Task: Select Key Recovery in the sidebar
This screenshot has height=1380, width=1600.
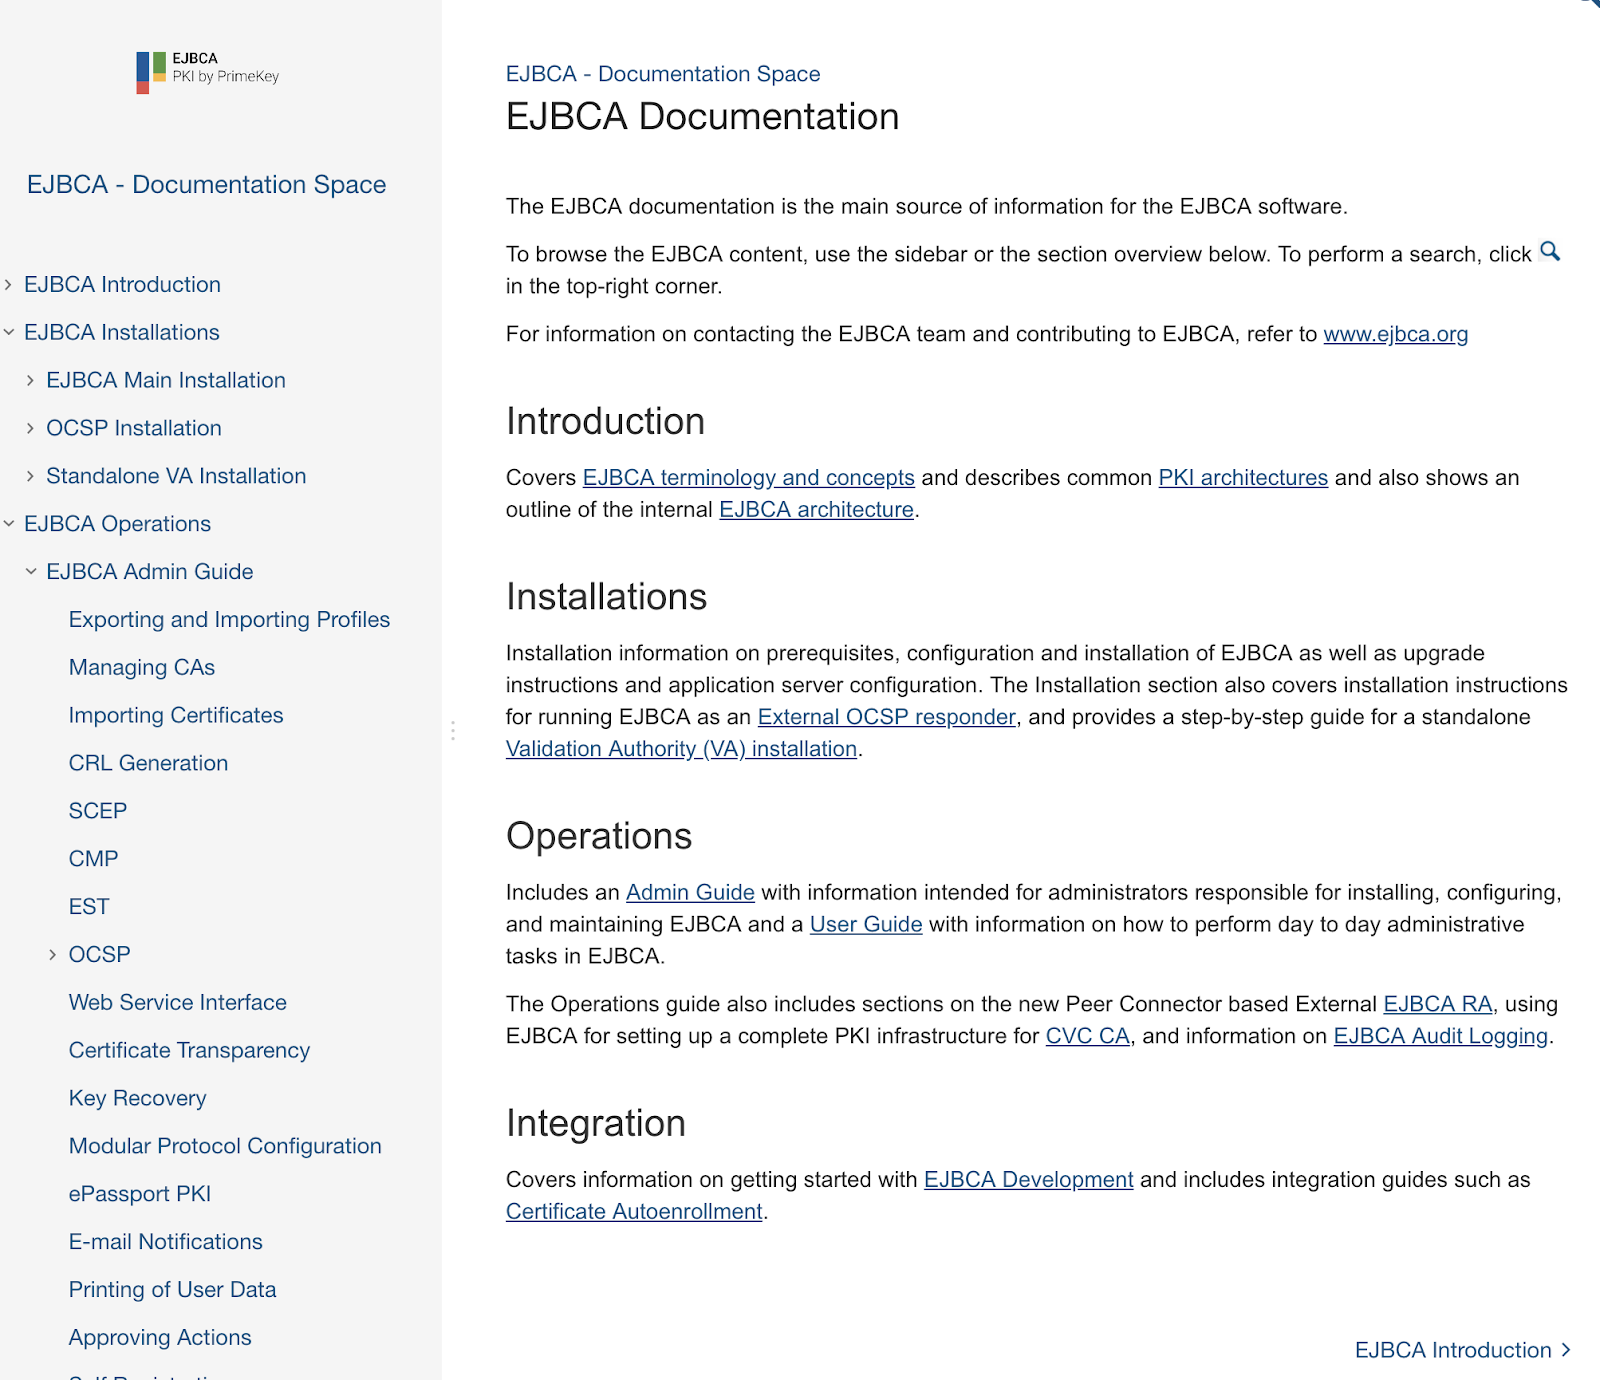Action: [x=137, y=1098]
